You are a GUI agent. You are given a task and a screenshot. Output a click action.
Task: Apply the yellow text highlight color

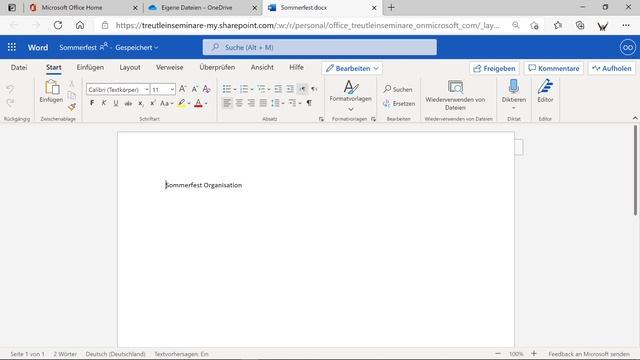pos(182,103)
